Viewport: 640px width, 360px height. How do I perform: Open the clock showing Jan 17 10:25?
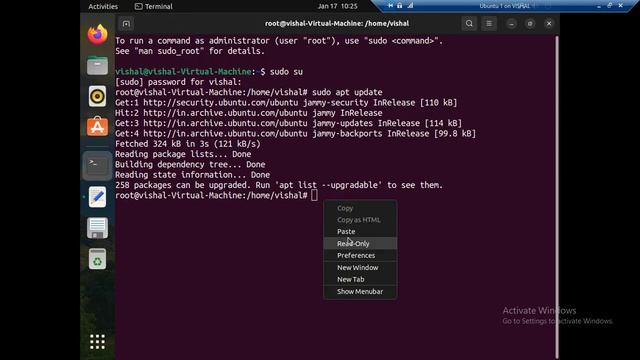coord(338,6)
